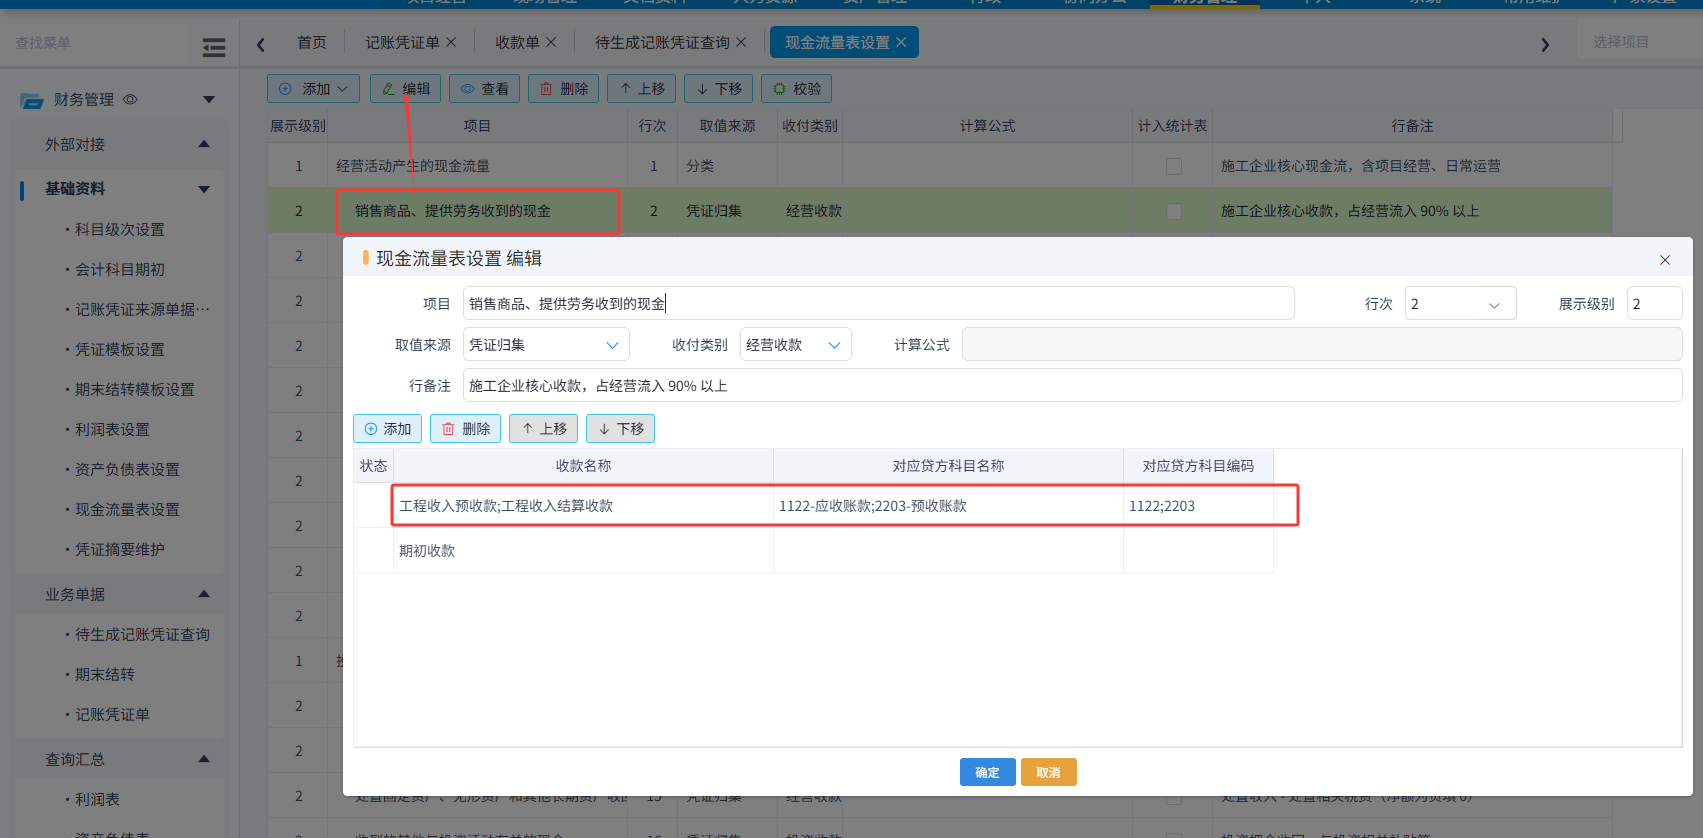Viewport: 1703px width, 838px height.
Task: Click the sidebar menu collapse icon
Action: click(213, 47)
